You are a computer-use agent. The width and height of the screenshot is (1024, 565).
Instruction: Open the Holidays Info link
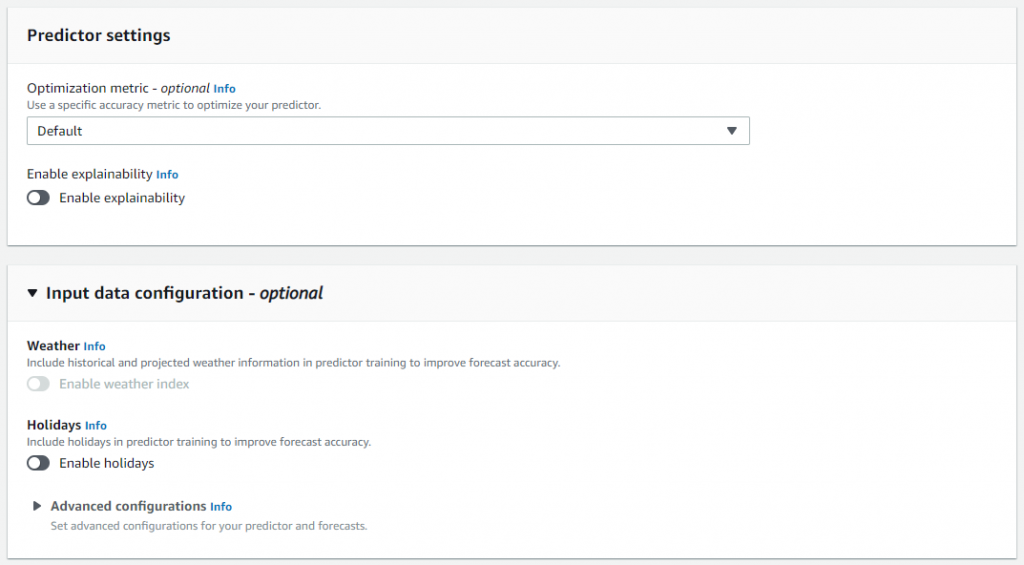tap(95, 425)
